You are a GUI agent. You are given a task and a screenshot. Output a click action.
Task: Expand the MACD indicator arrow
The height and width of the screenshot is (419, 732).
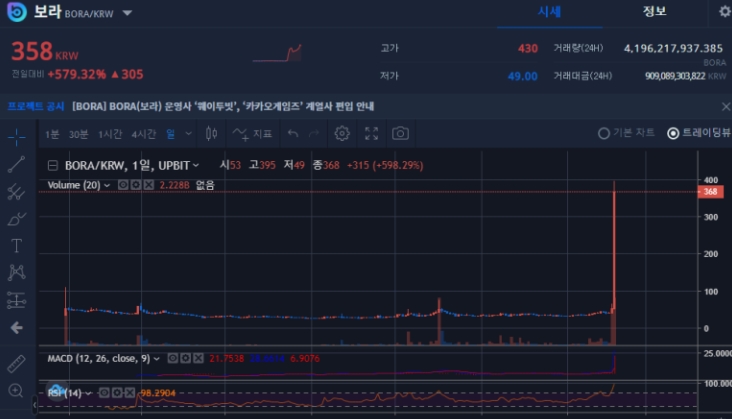(157, 359)
